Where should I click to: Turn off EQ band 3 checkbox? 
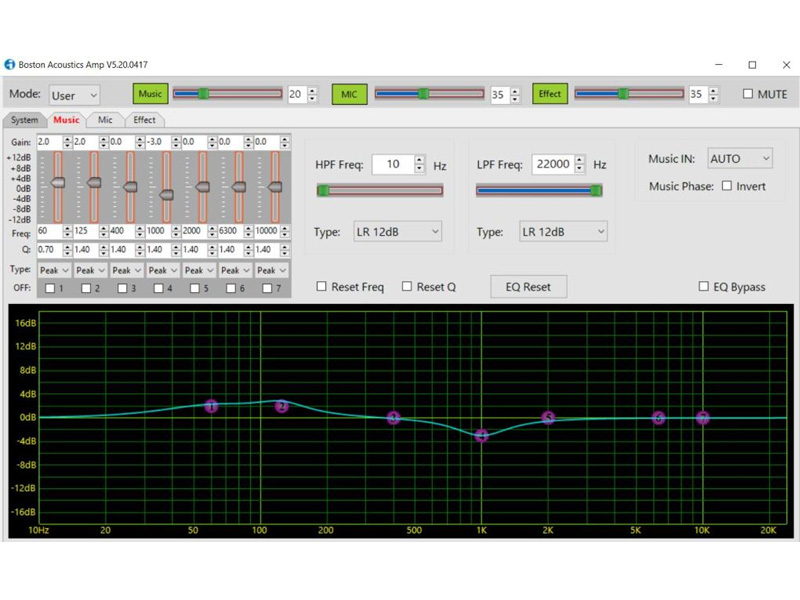coord(122,288)
